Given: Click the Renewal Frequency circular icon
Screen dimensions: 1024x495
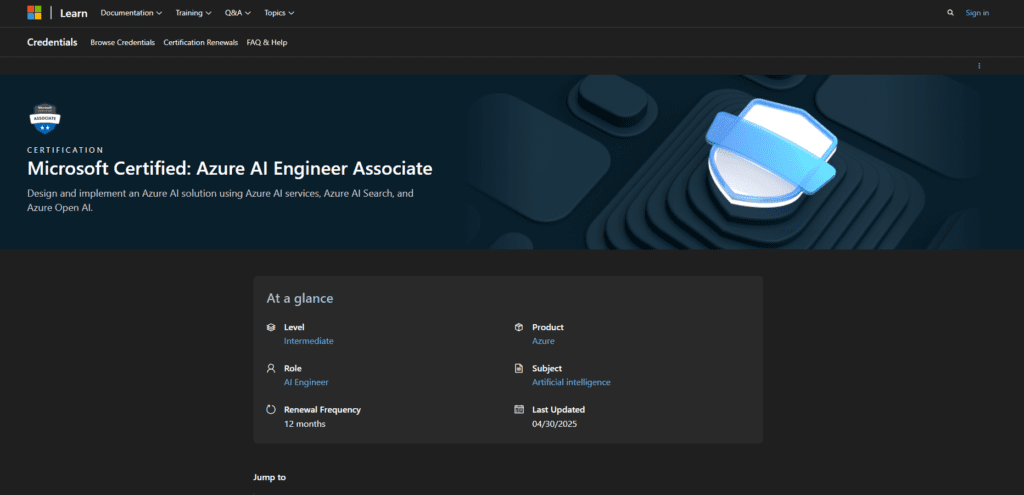Looking at the screenshot, I should pyautogui.click(x=271, y=409).
